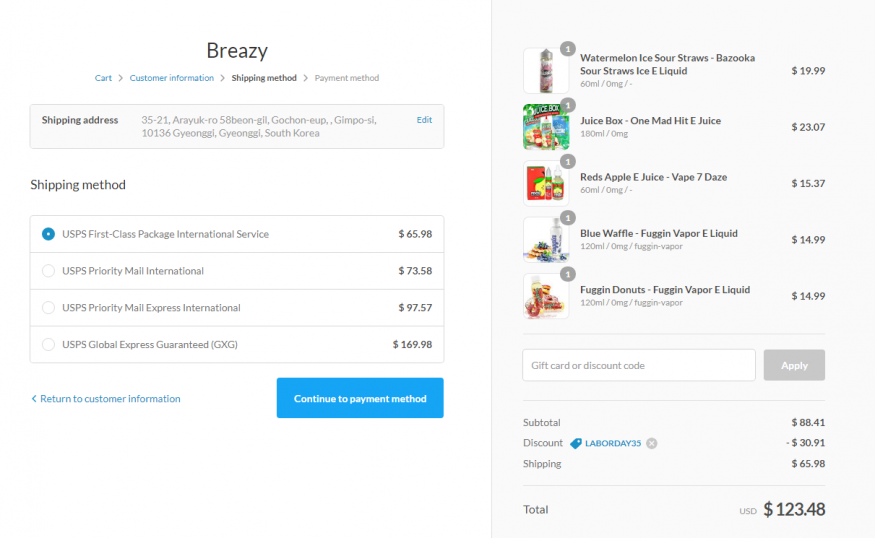Image resolution: width=875 pixels, height=538 pixels.
Task: Click the discount tag icon
Action: (x=576, y=443)
